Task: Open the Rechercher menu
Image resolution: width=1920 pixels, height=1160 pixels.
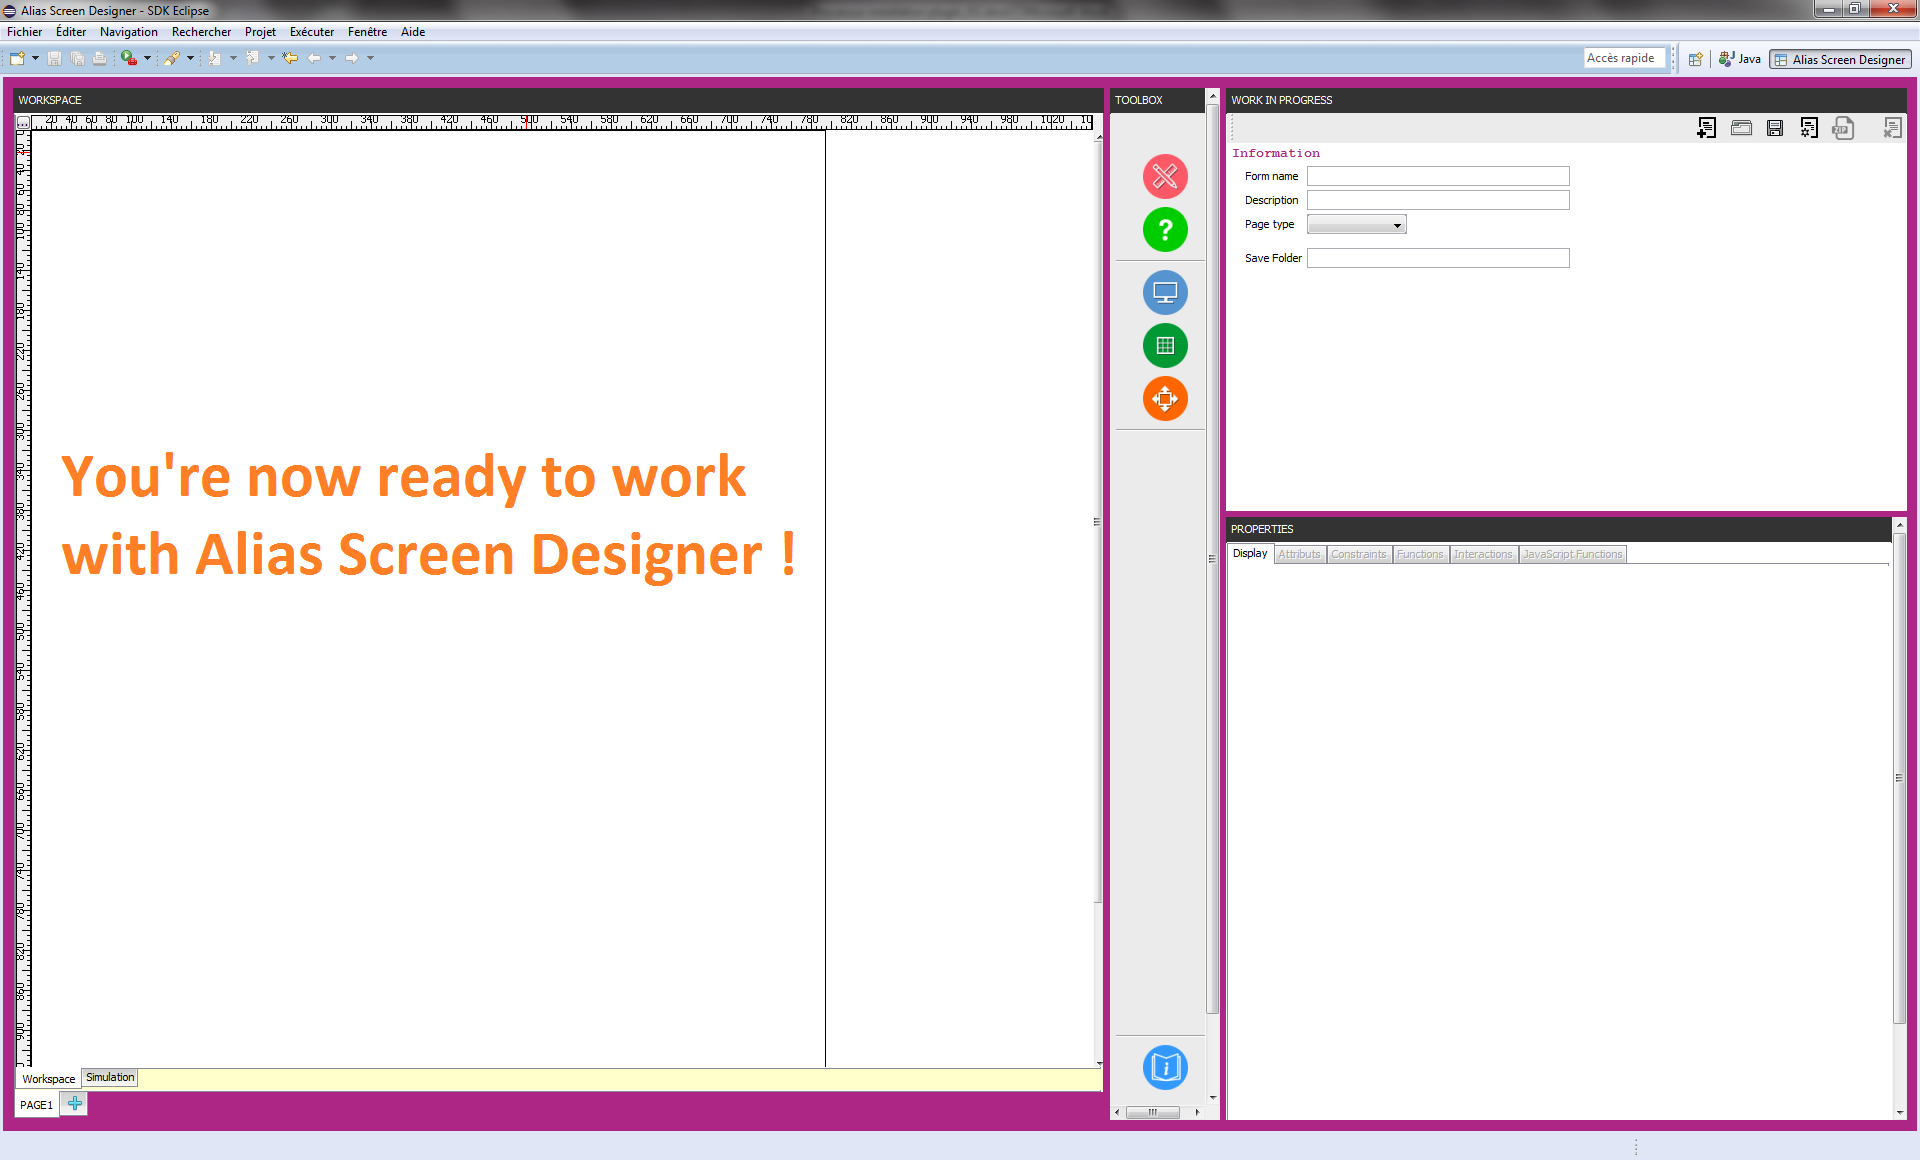Action: pos(201,32)
